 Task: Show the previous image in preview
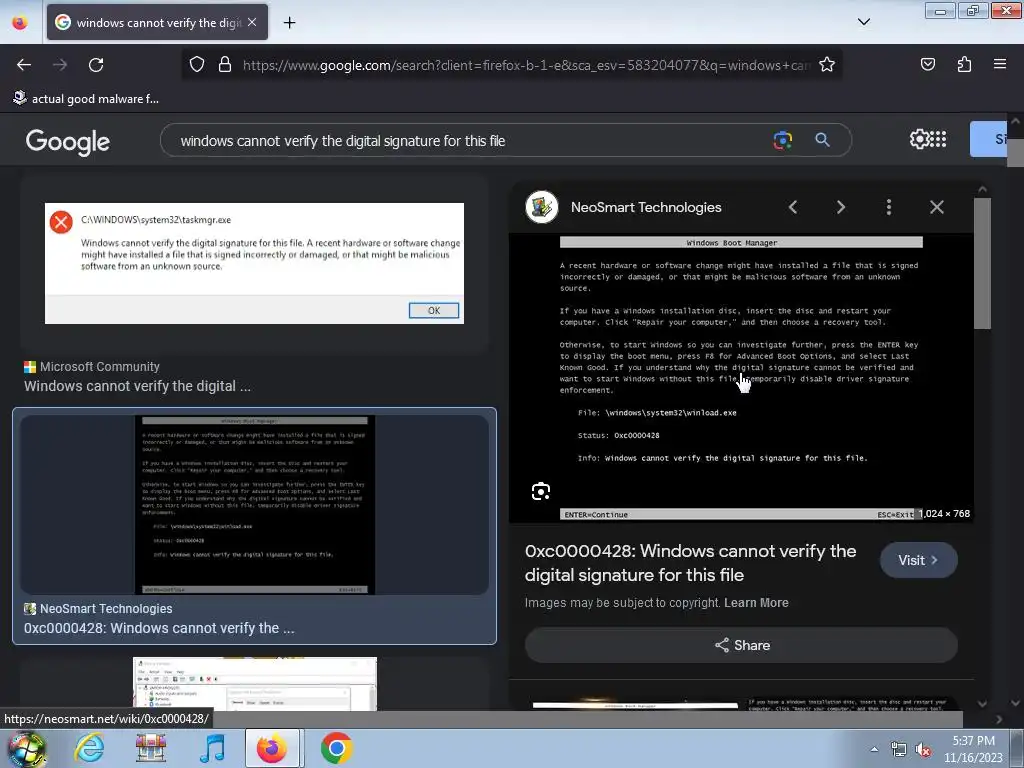click(x=793, y=207)
